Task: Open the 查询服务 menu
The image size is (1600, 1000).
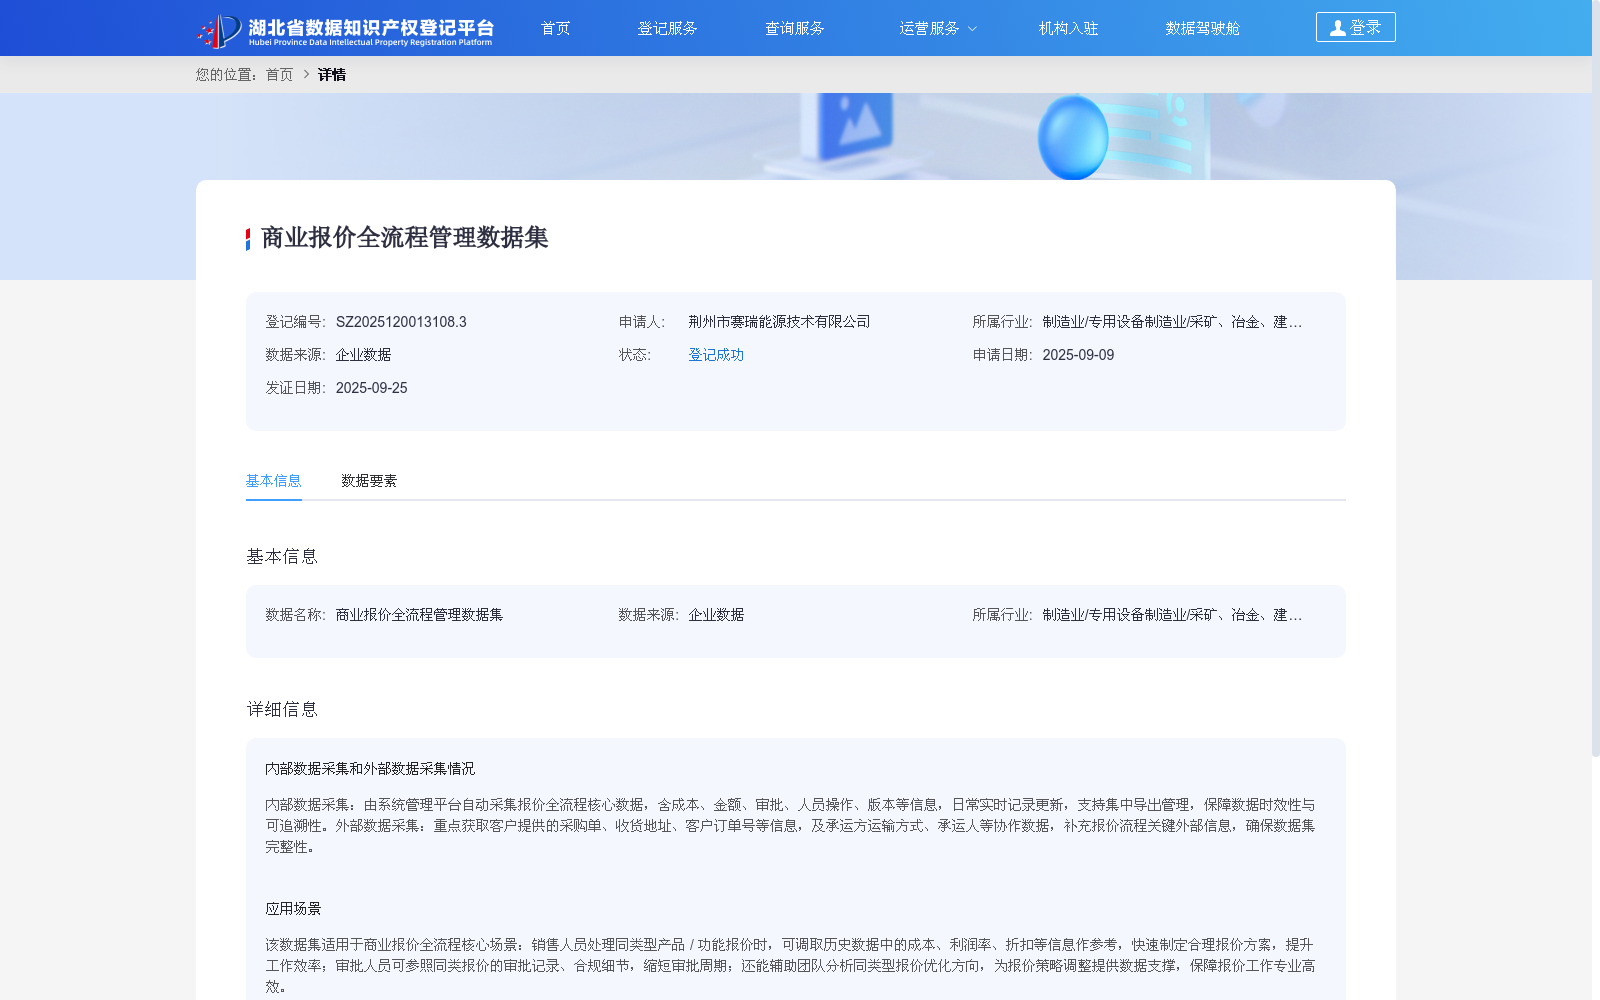Action: click(x=794, y=28)
